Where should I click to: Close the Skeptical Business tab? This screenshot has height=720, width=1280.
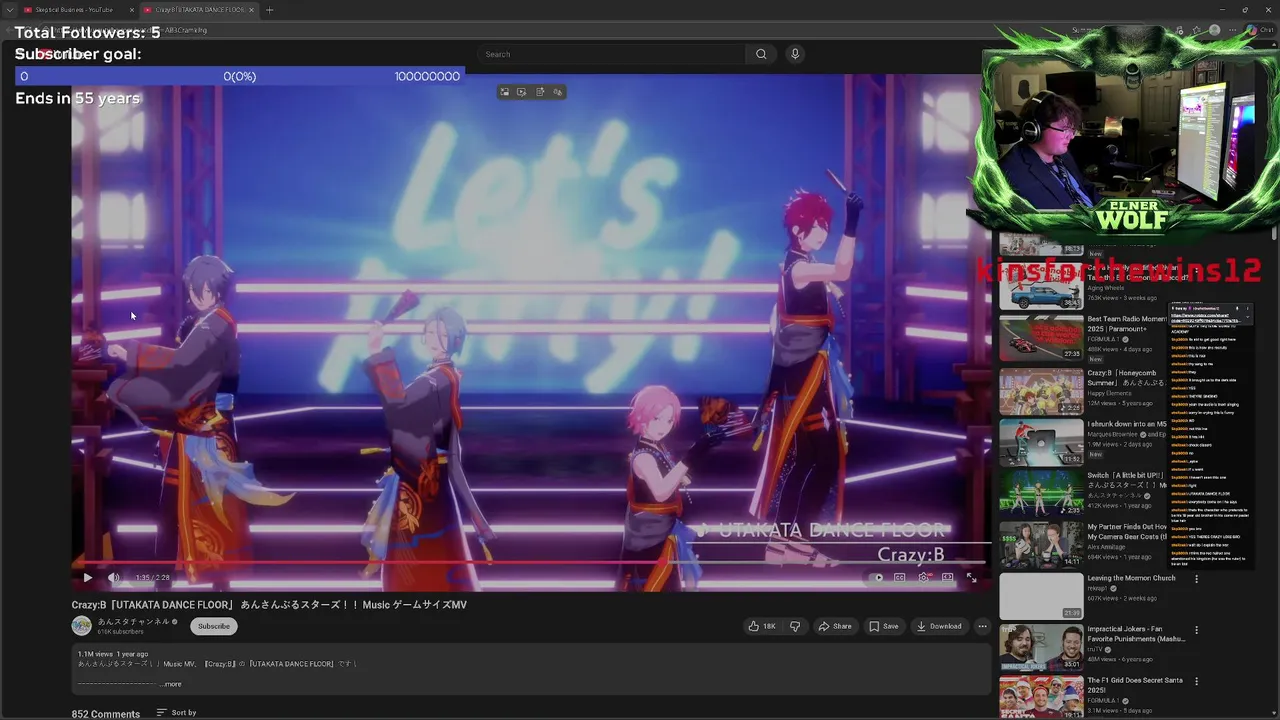click(x=132, y=10)
